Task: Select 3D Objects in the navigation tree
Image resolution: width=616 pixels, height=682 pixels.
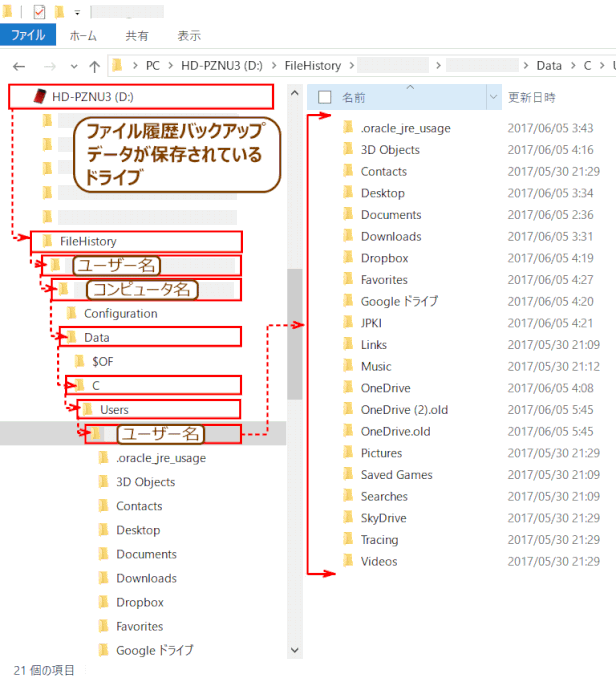Action: 145,482
